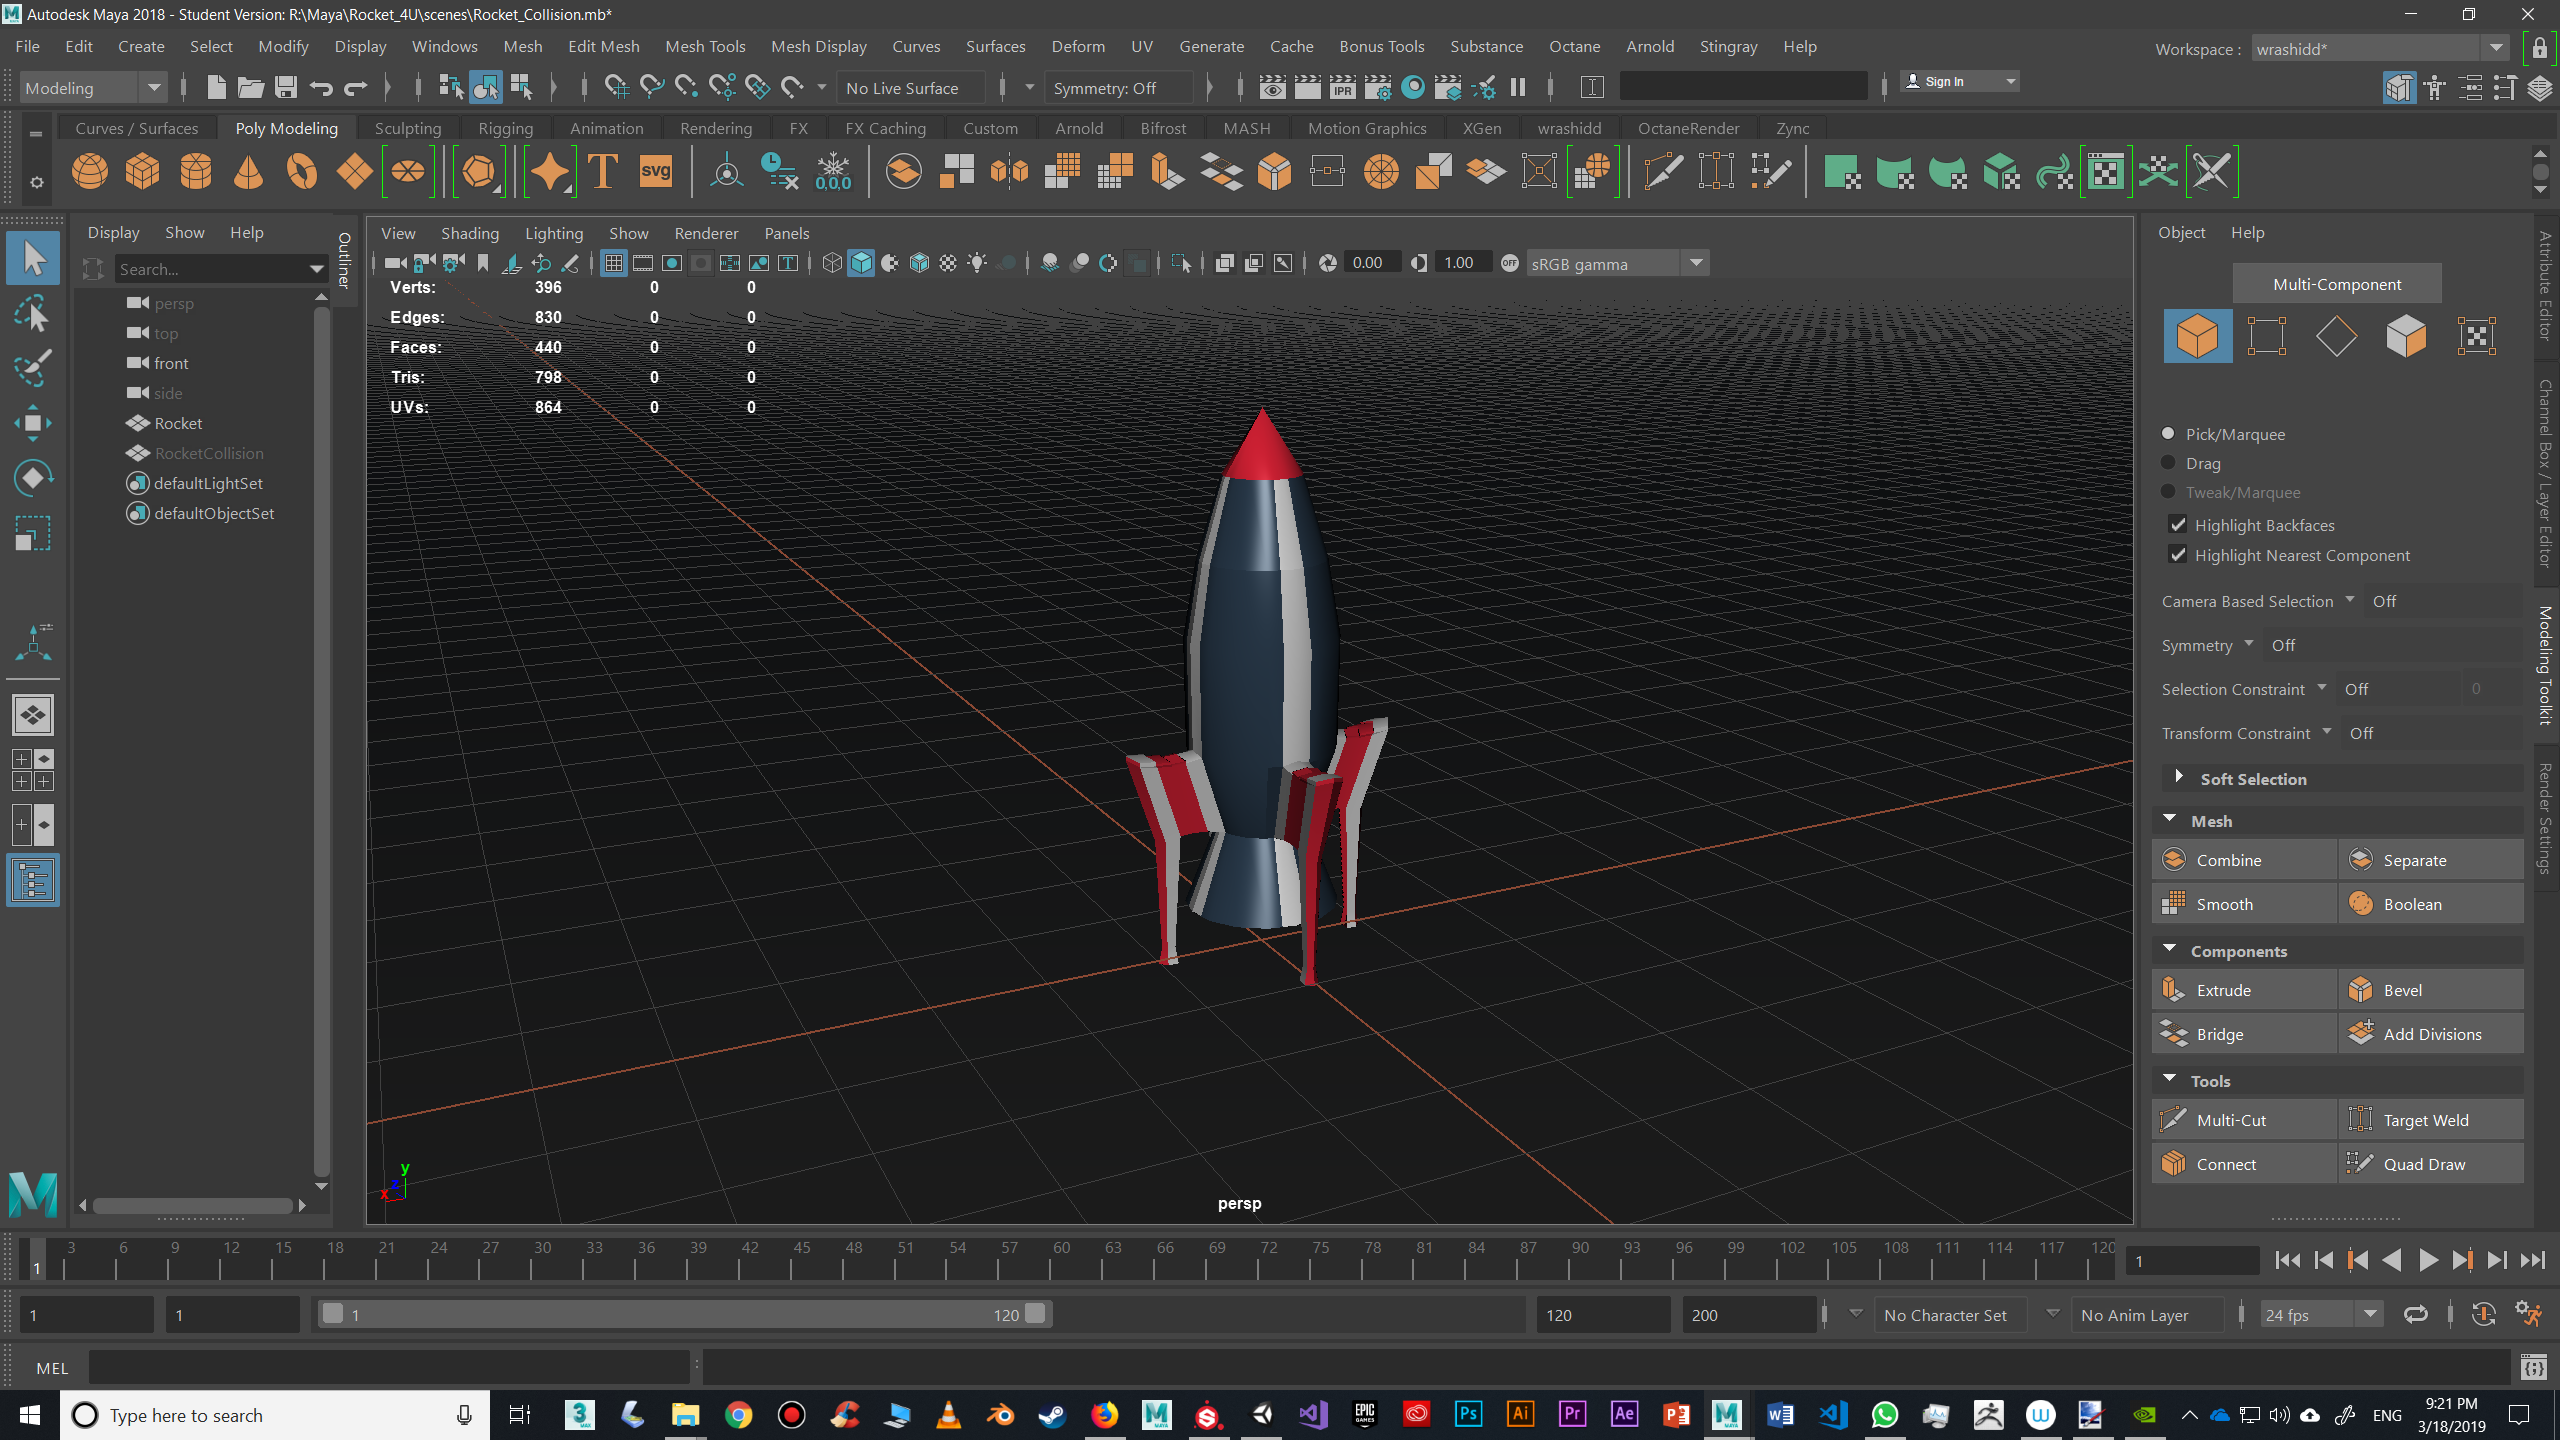Click the SVG import shelf icon
This screenshot has height=1440, width=2560.
pos(656,172)
